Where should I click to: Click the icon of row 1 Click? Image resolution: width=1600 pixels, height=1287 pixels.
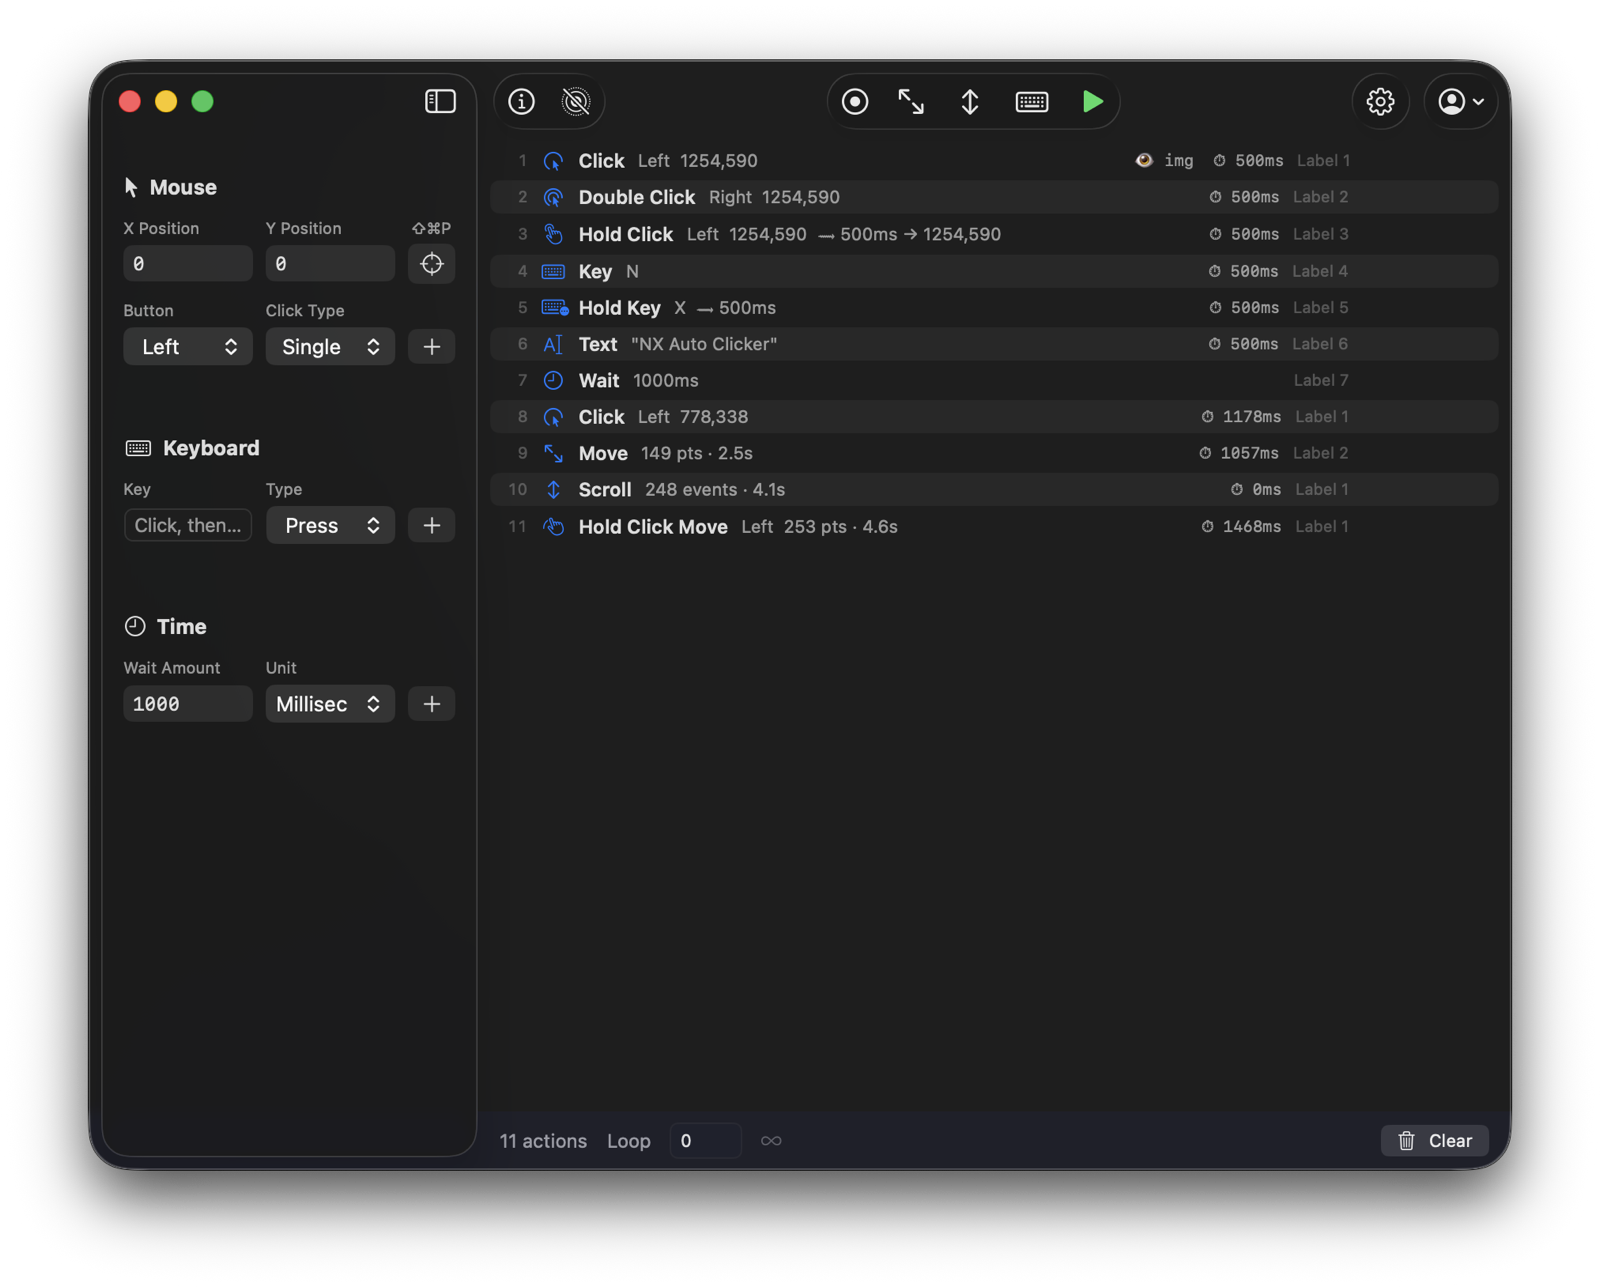[553, 161]
